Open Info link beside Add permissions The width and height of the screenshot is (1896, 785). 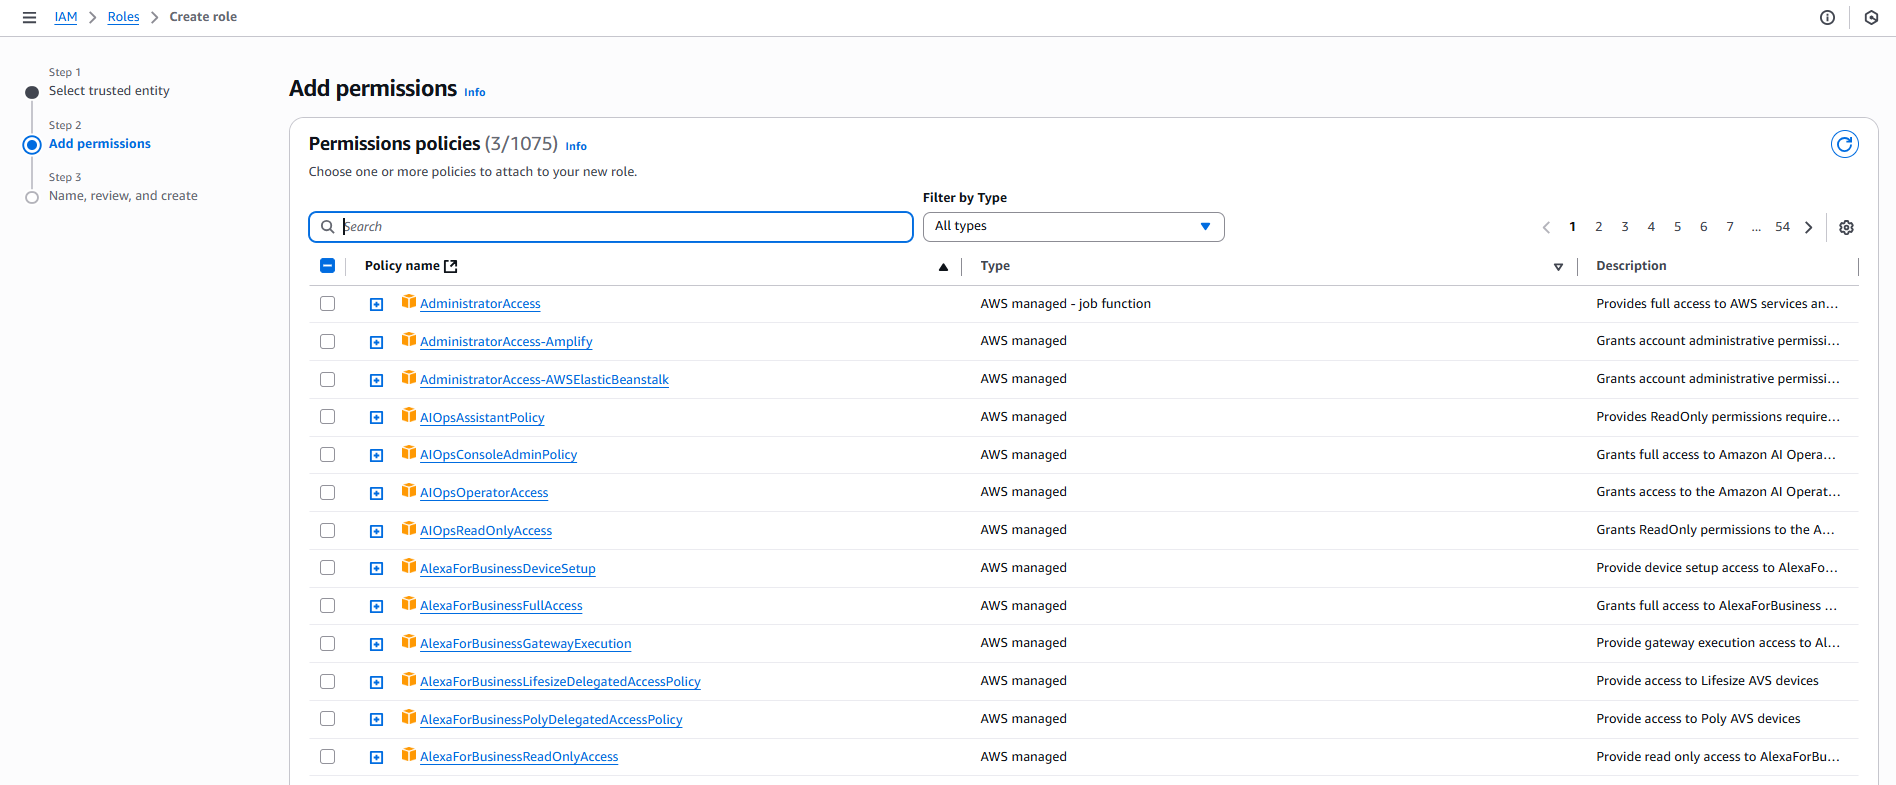coord(474,92)
